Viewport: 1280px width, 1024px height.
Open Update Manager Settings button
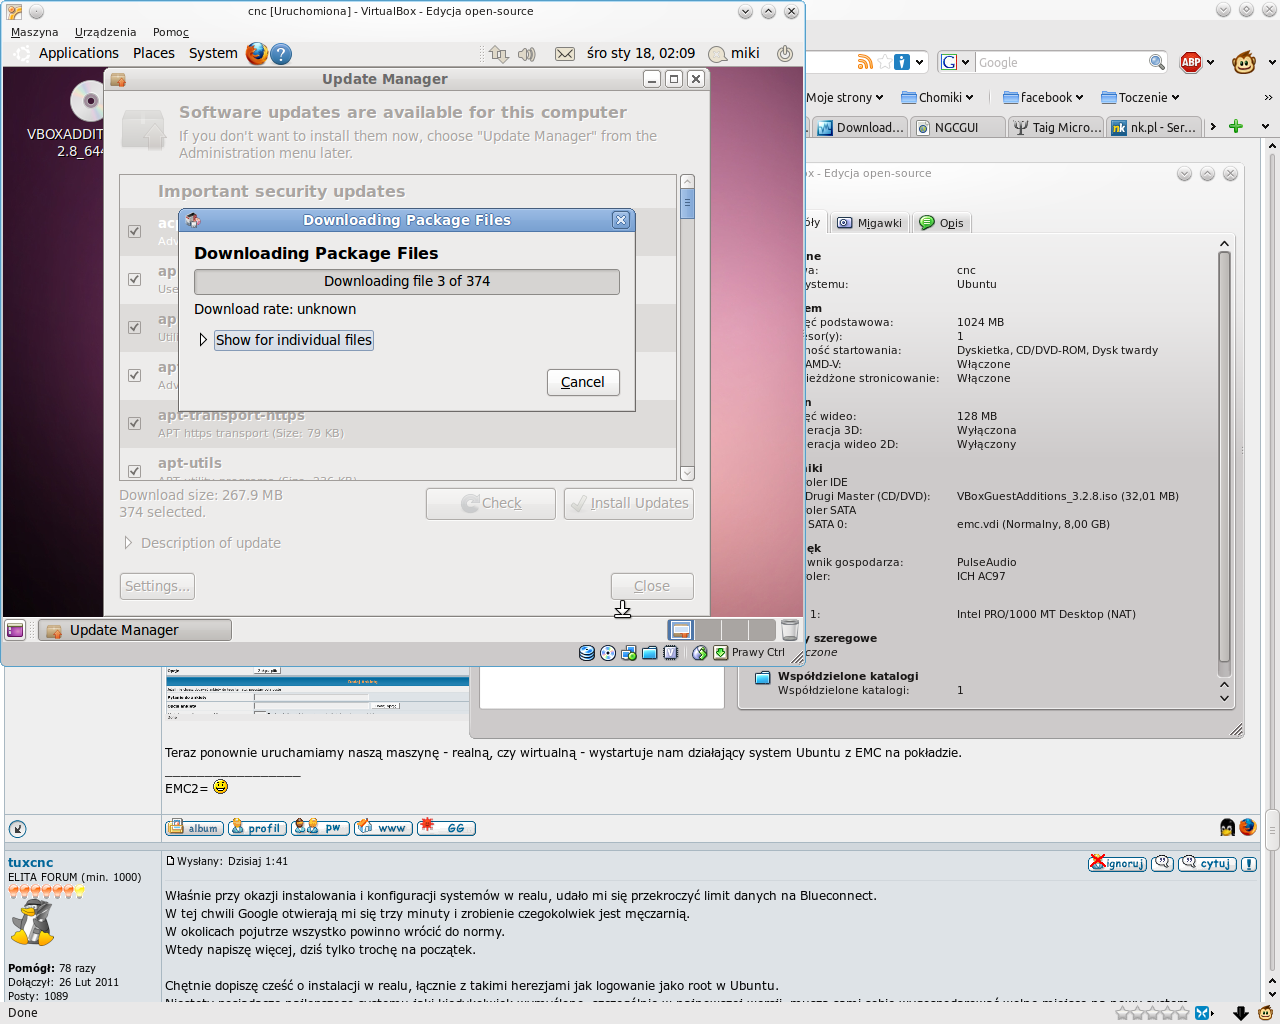157,586
